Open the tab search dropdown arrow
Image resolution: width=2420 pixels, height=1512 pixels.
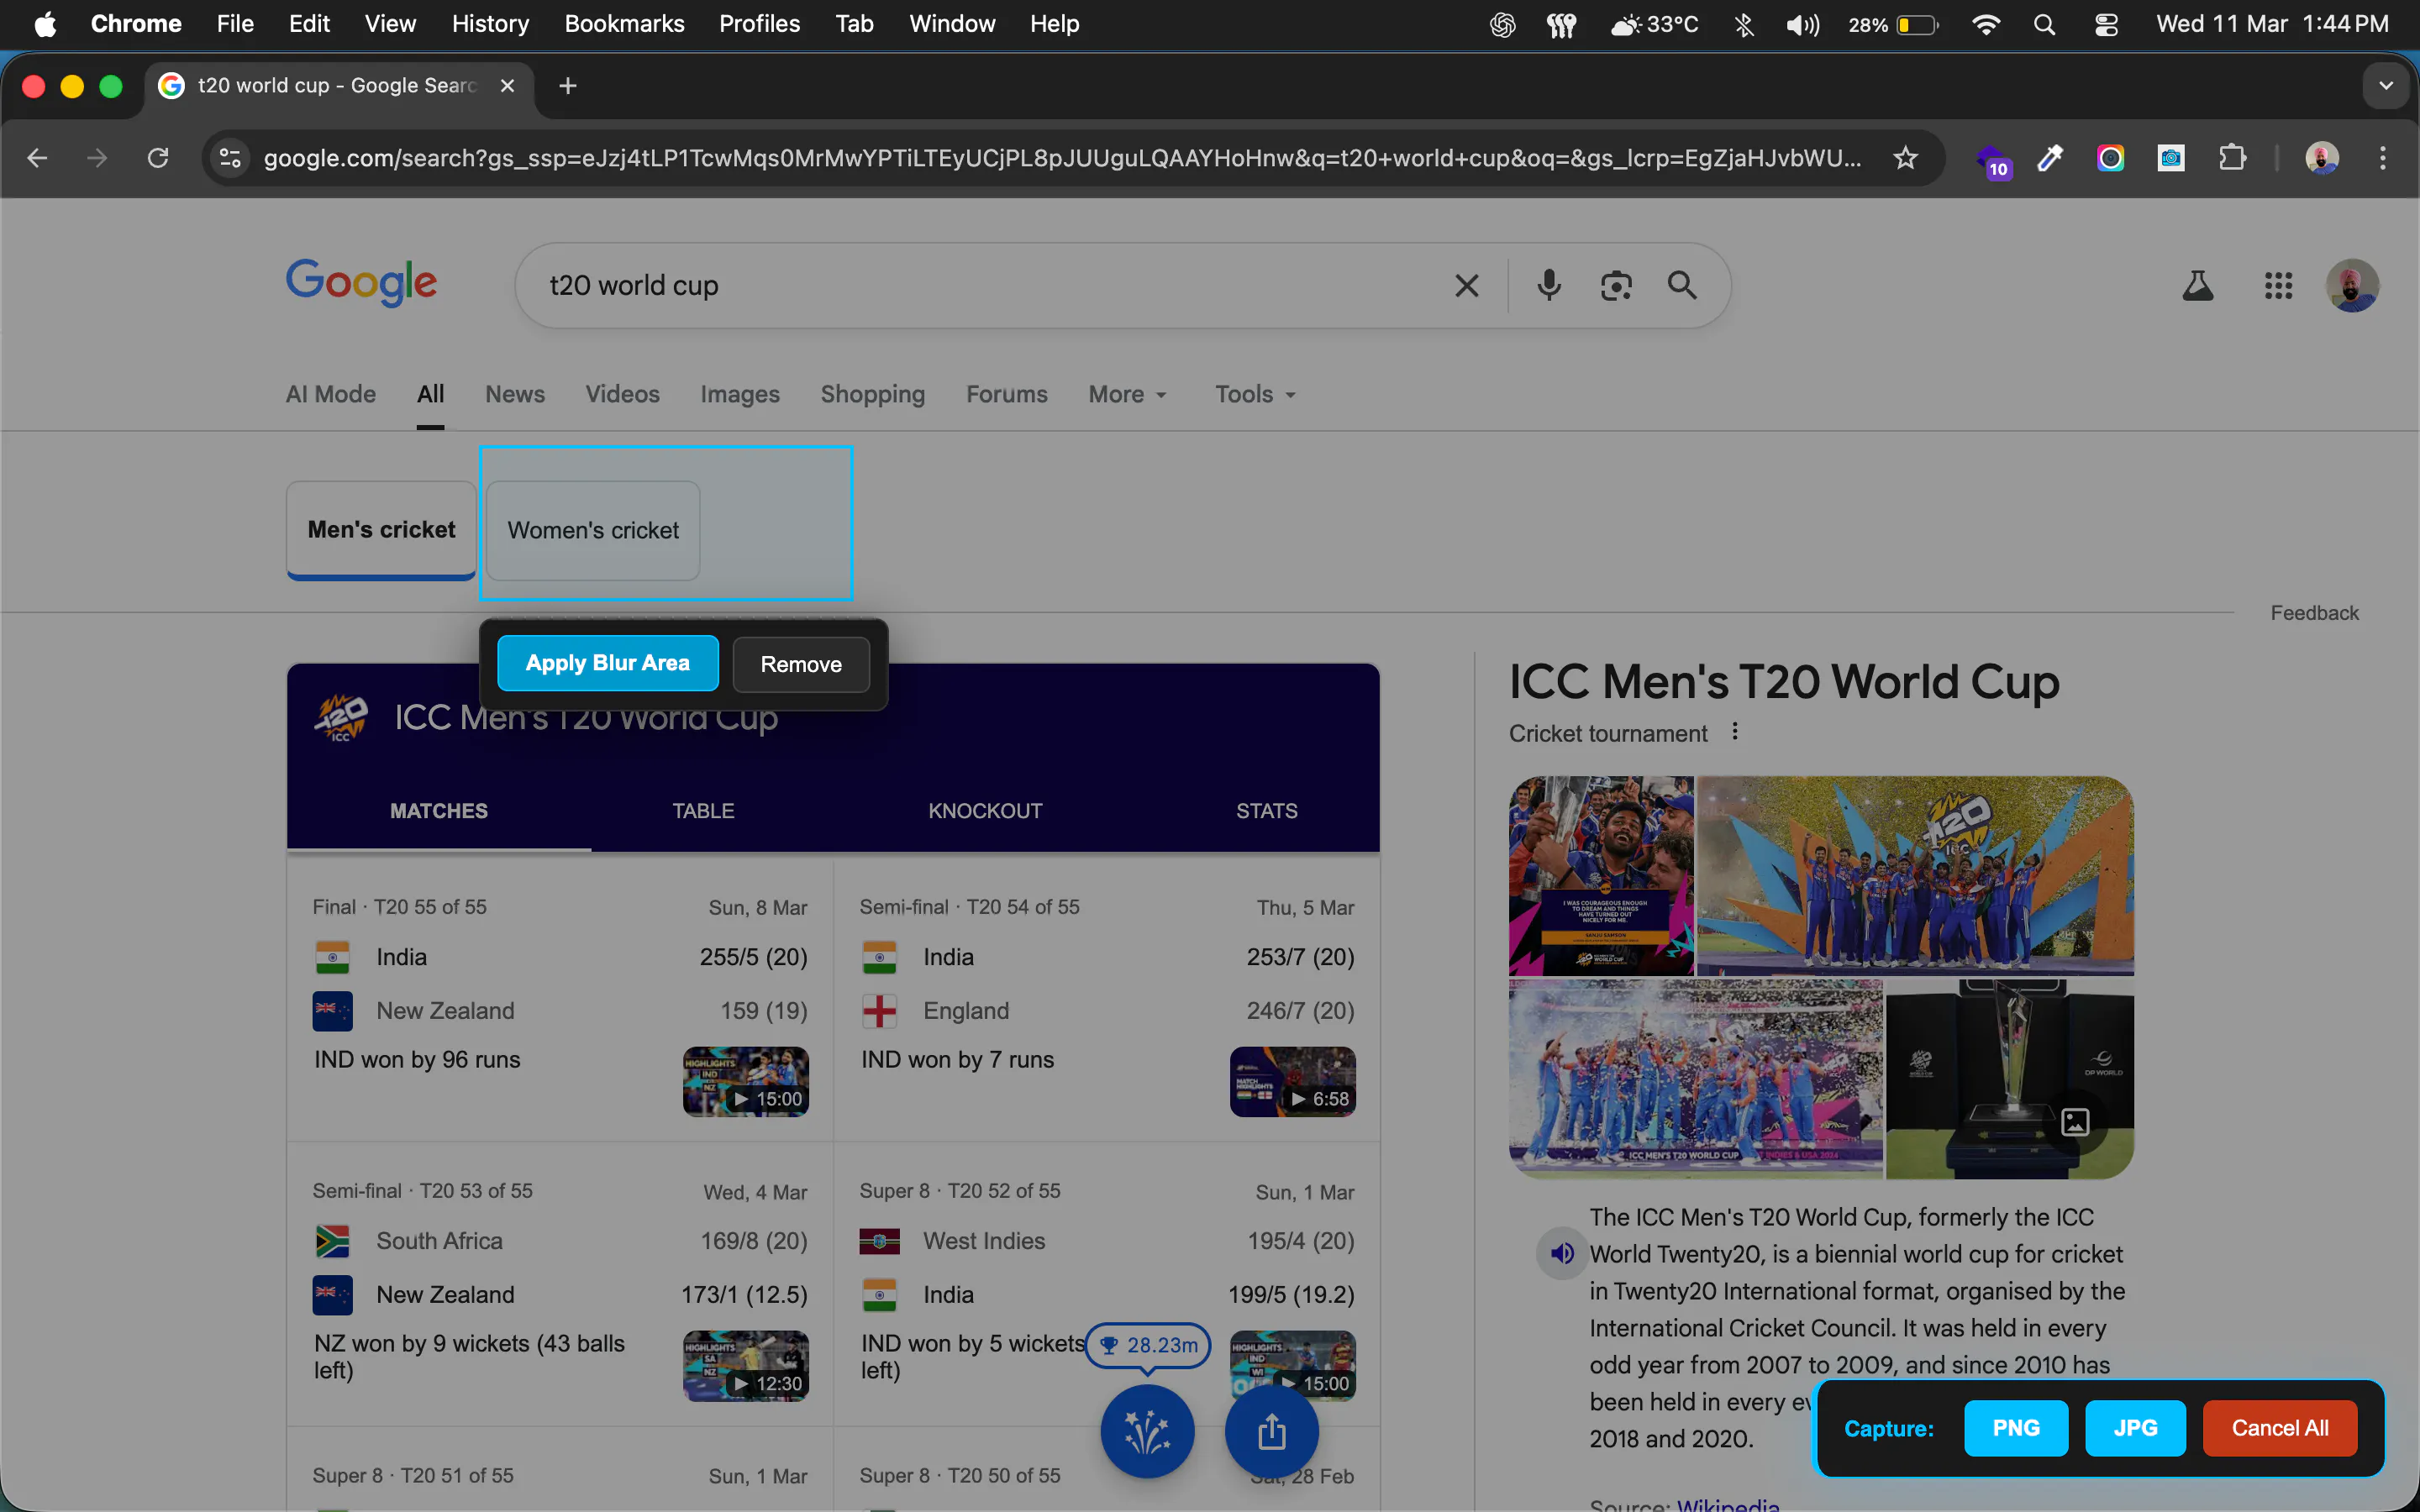(2386, 86)
